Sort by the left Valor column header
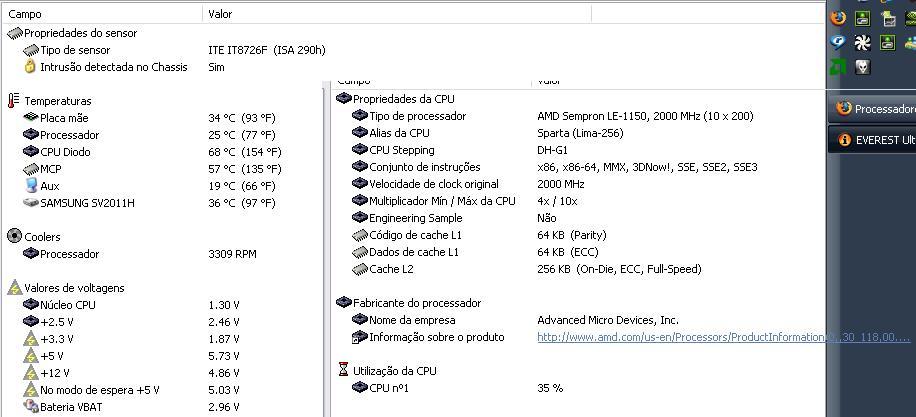 (397, 14)
